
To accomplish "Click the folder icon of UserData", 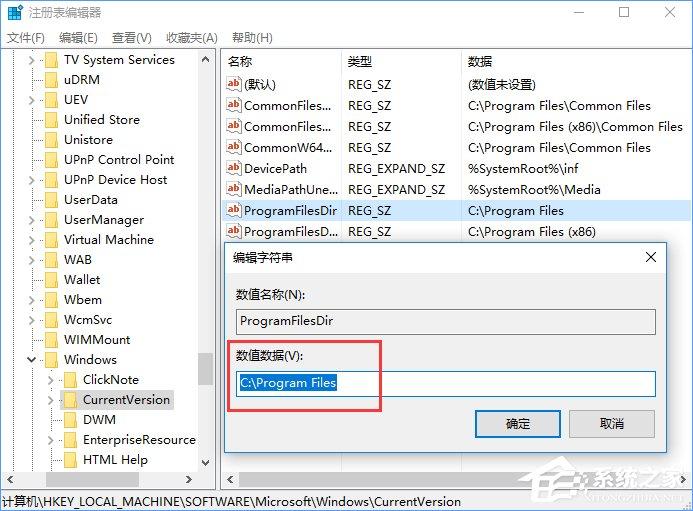I will pyautogui.click(x=51, y=200).
